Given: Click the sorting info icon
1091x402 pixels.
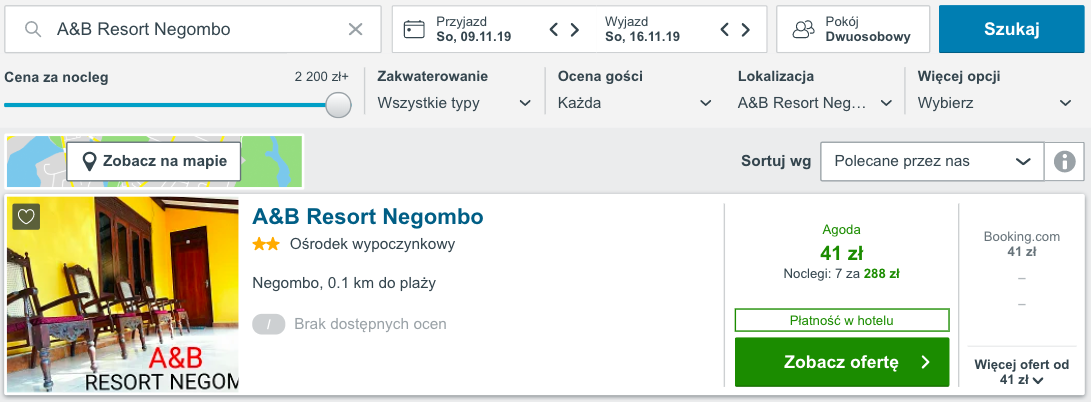Looking at the screenshot, I should (x=1064, y=161).
